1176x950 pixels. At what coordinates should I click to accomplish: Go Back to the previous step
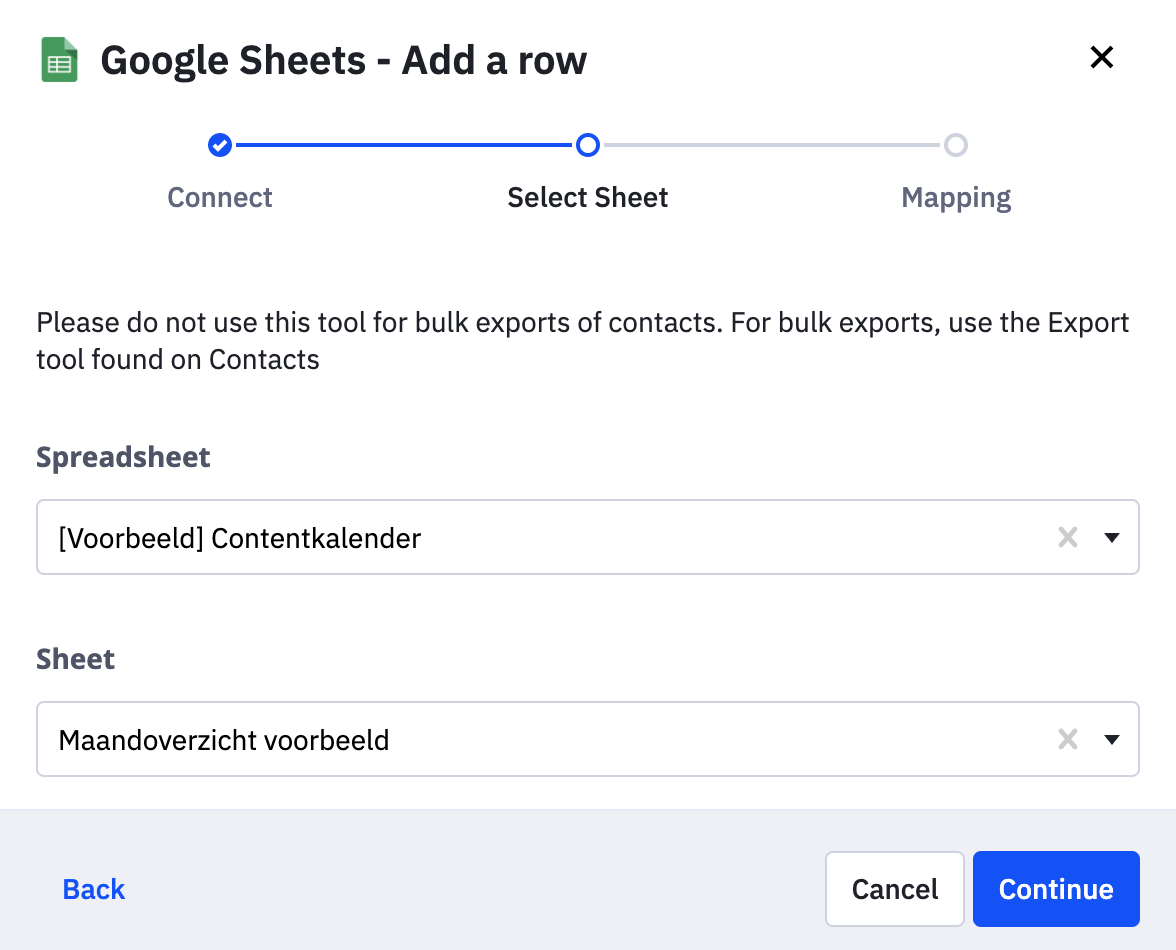pyautogui.click(x=94, y=889)
